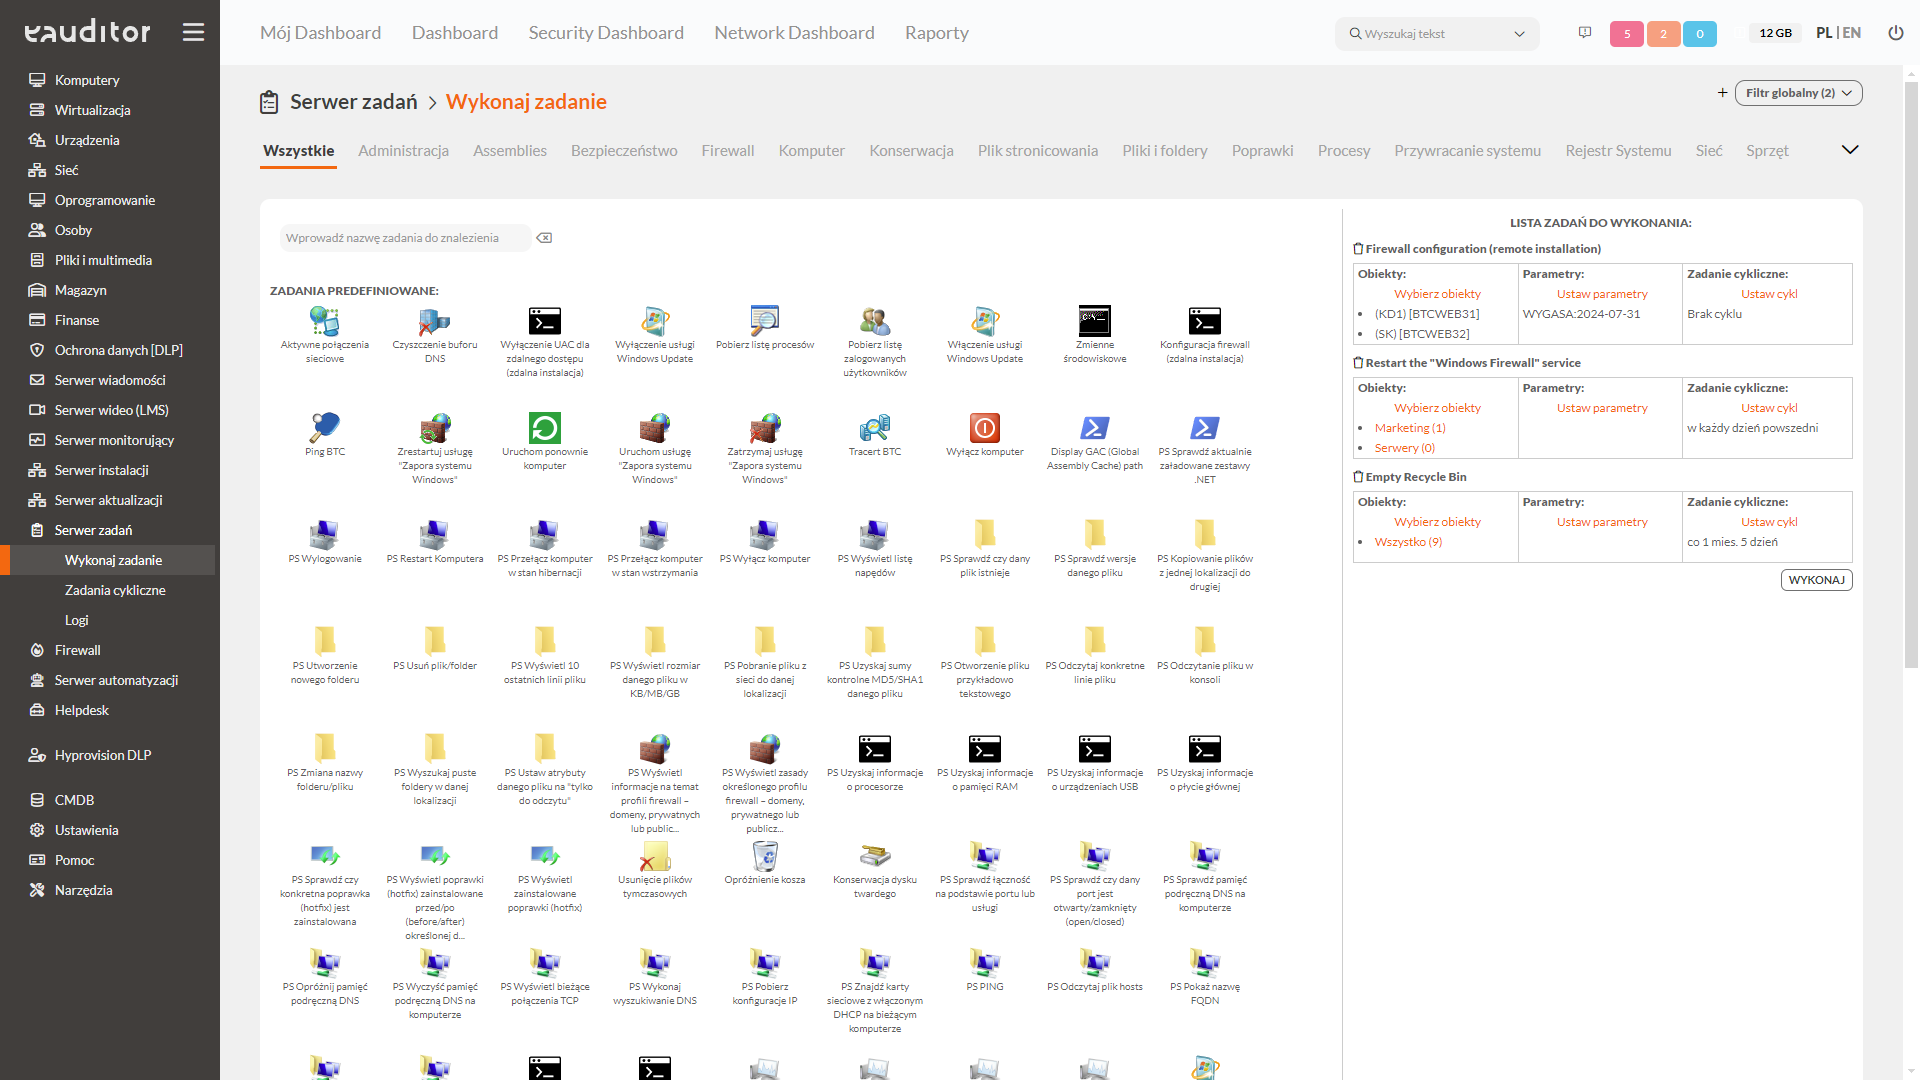Click 'Wybierz obiekty' for Firewall configuration

[1437, 294]
